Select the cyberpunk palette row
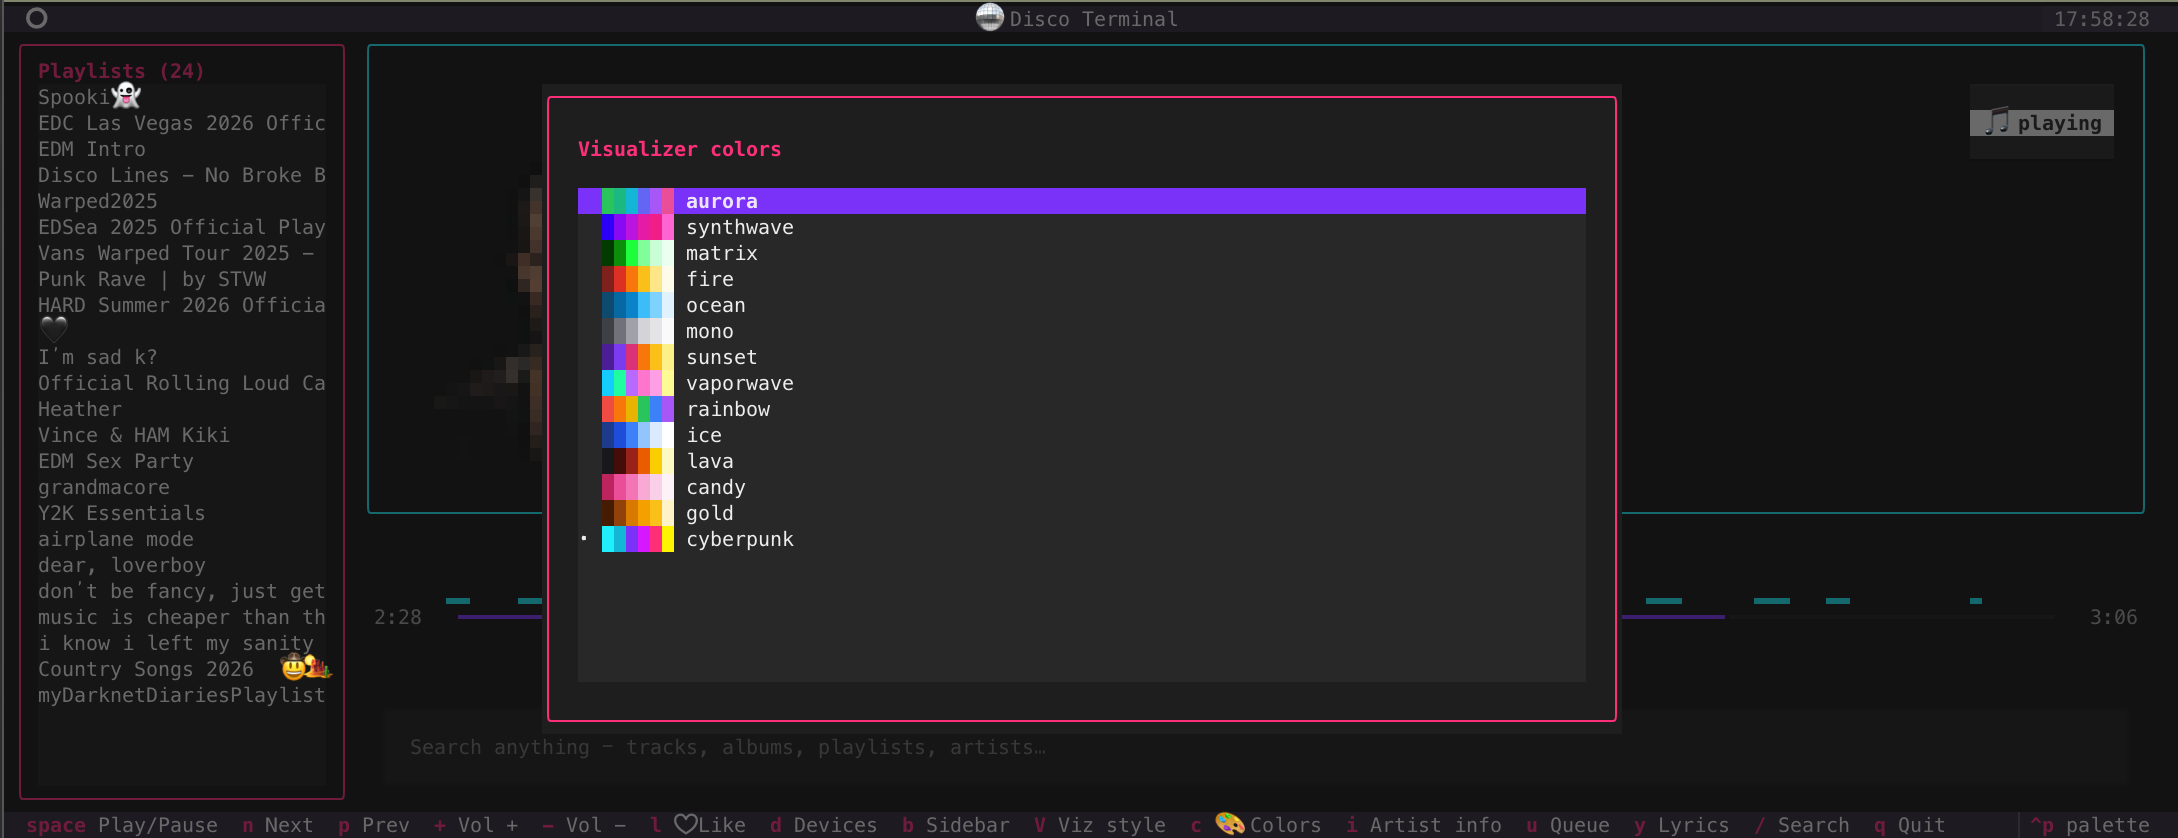 pyautogui.click(x=1081, y=539)
